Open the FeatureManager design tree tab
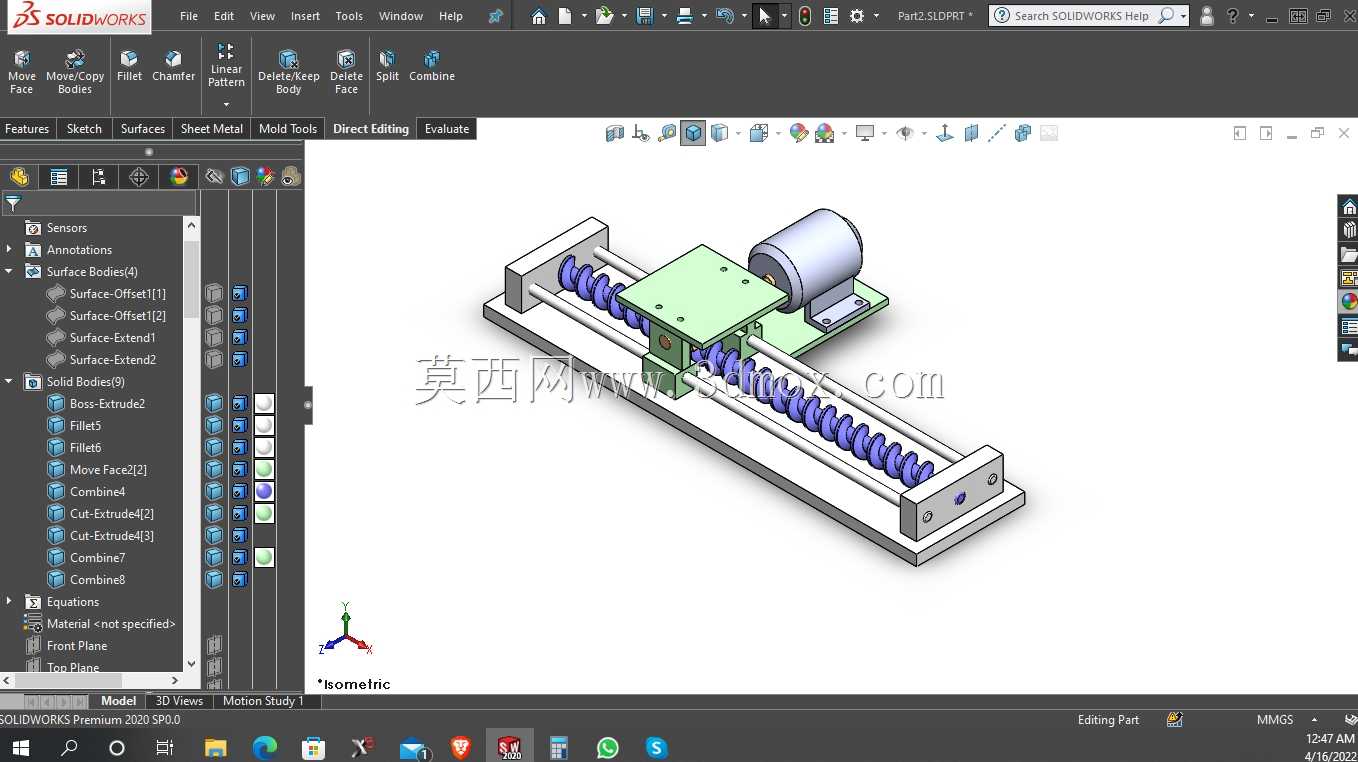This screenshot has width=1358, height=762. pos(19,177)
